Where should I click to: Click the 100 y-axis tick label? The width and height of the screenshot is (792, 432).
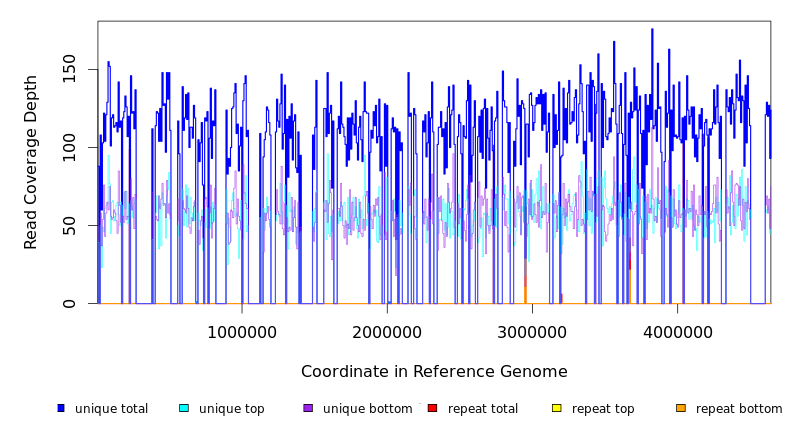71,147
